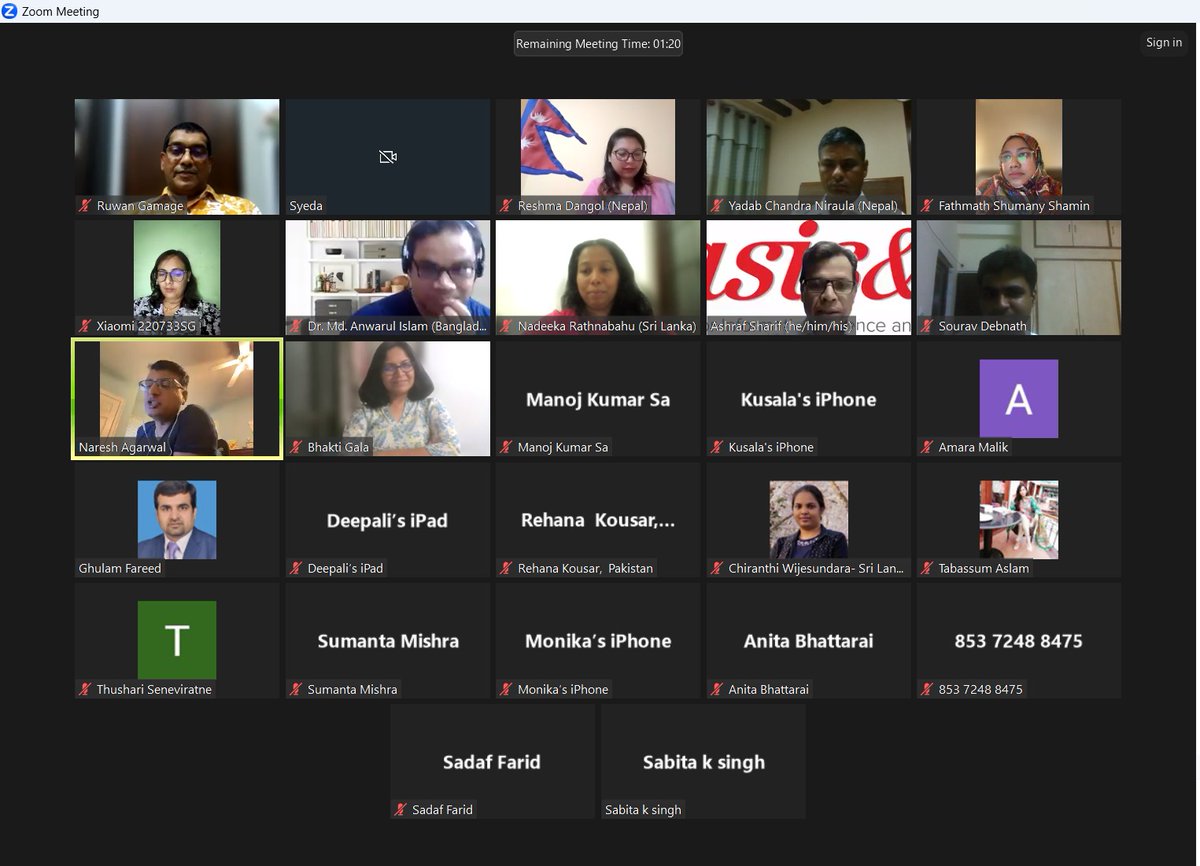1200x866 pixels.
Task: Click muted mic icon beside Dr. Md. Anwarul Islam
Action: point(297,326)
